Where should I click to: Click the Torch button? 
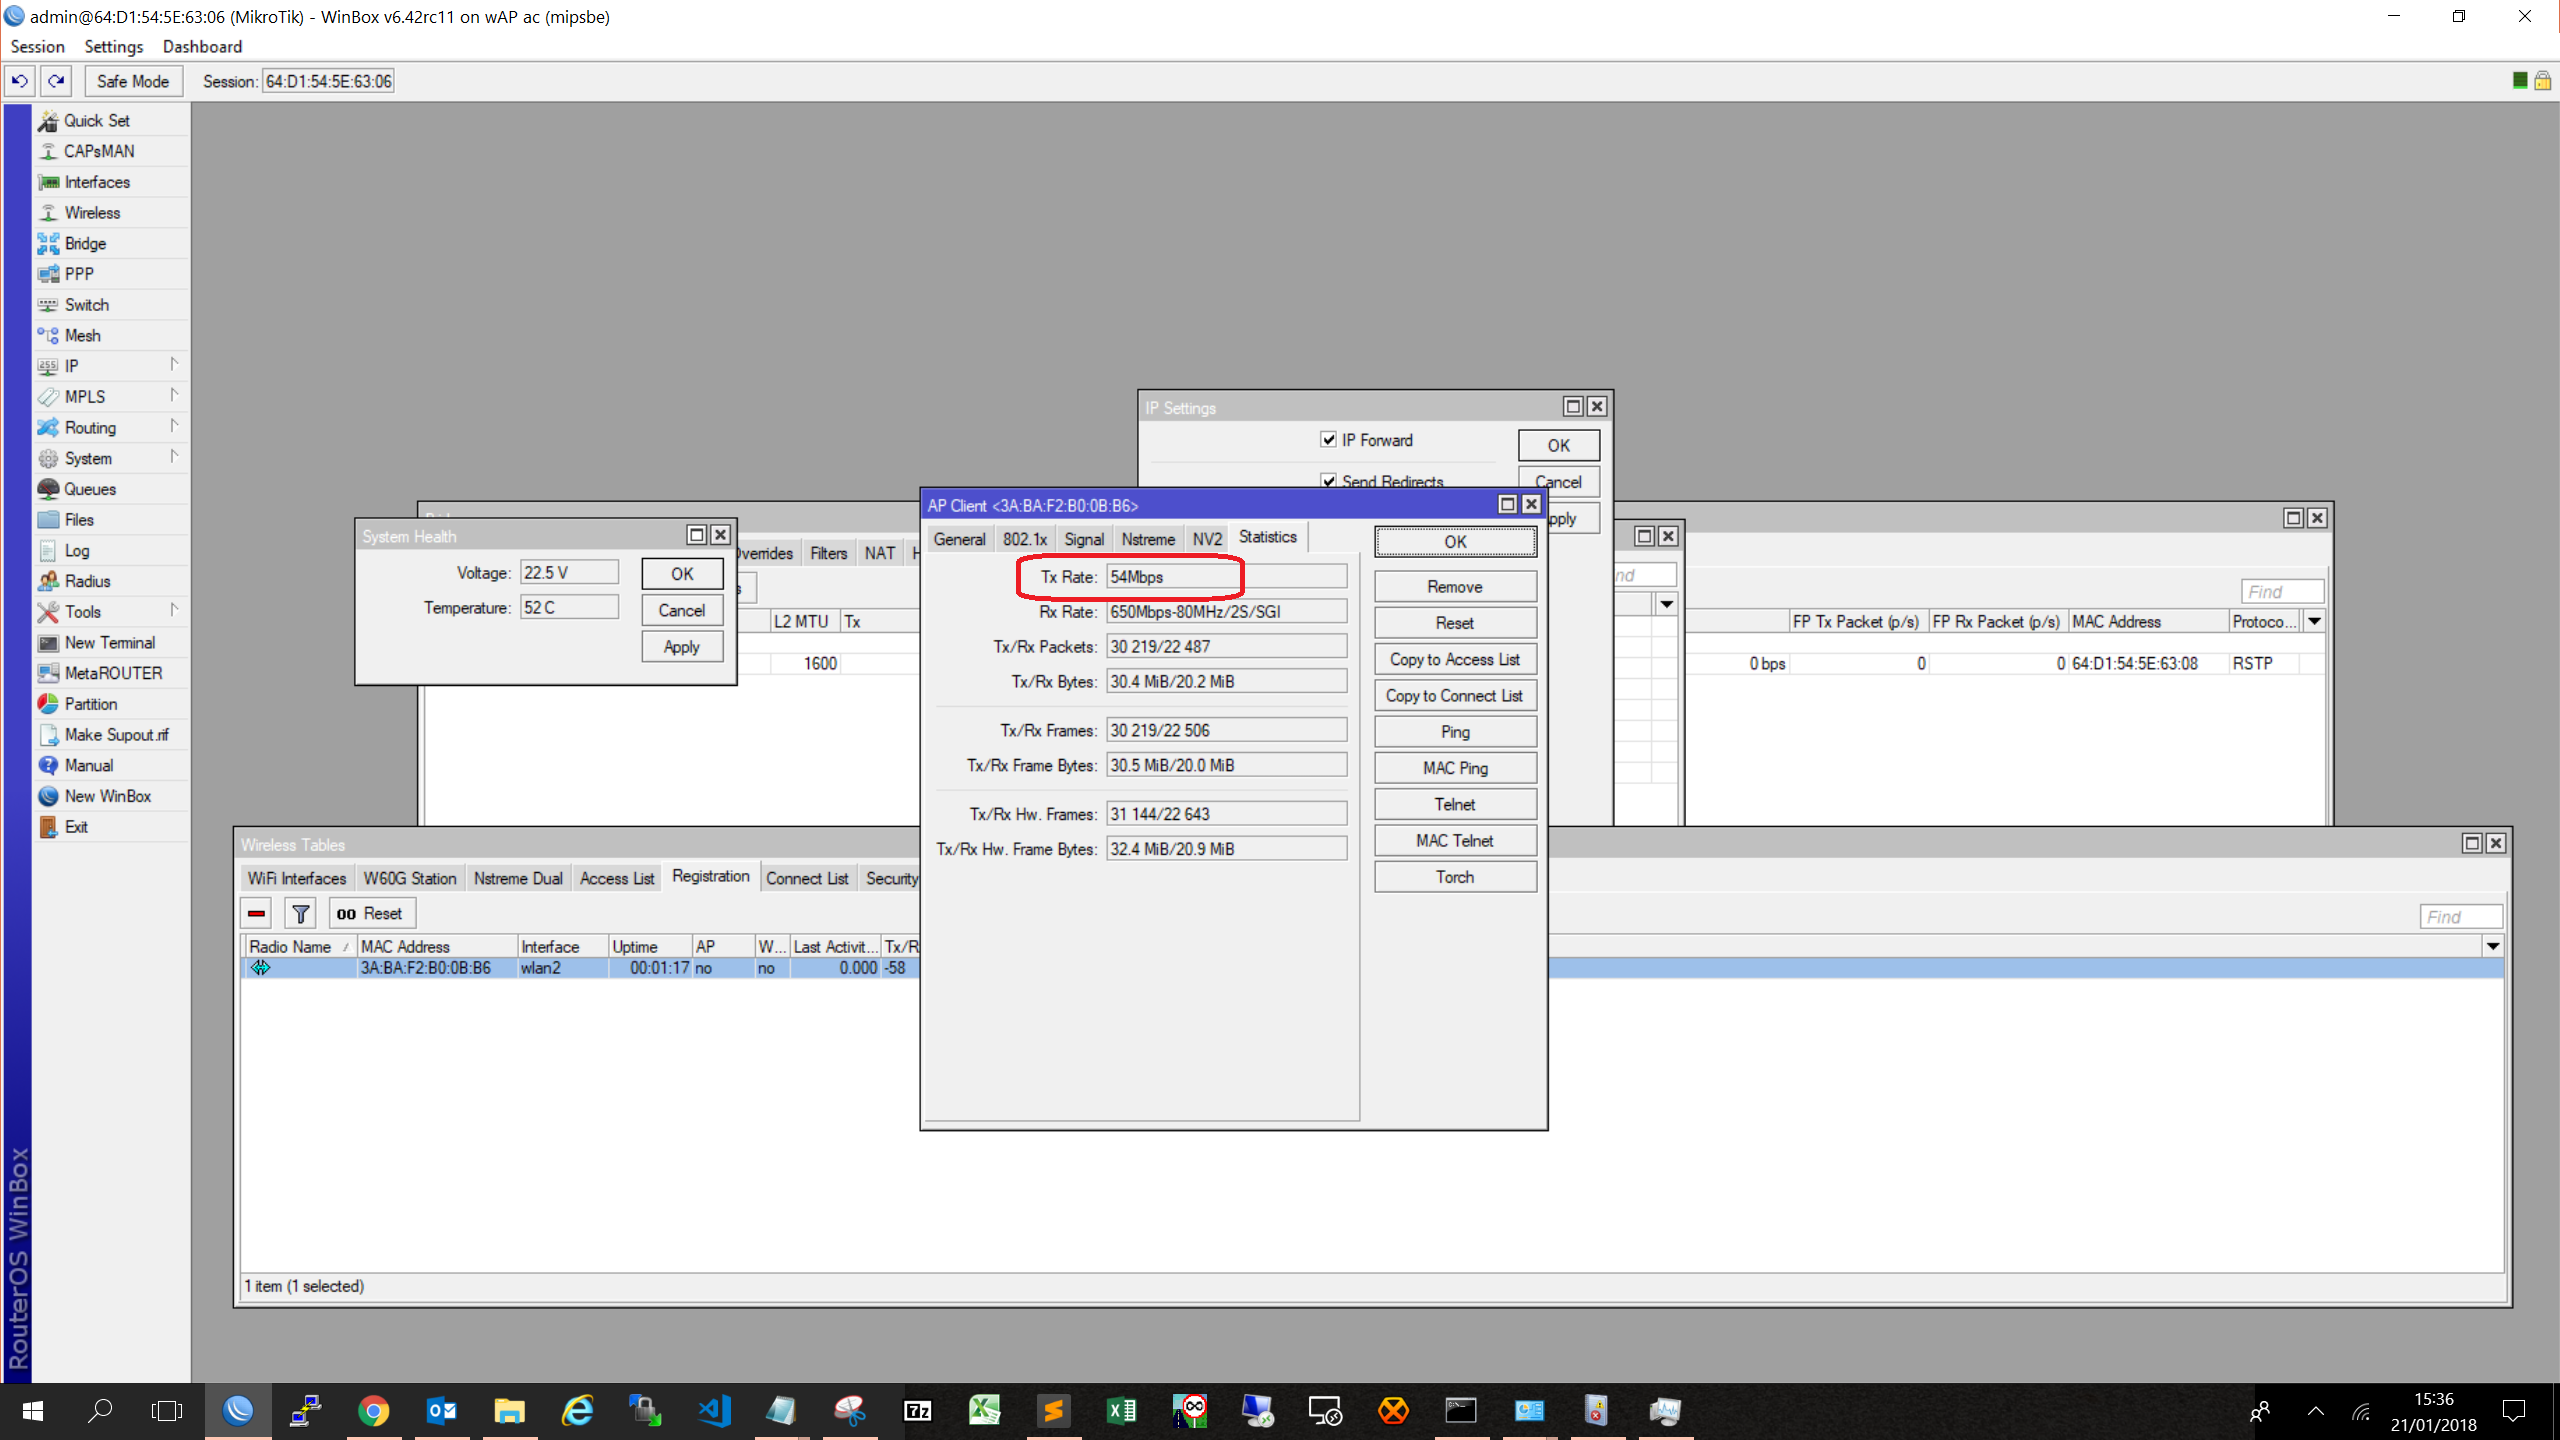(1454, 877)
